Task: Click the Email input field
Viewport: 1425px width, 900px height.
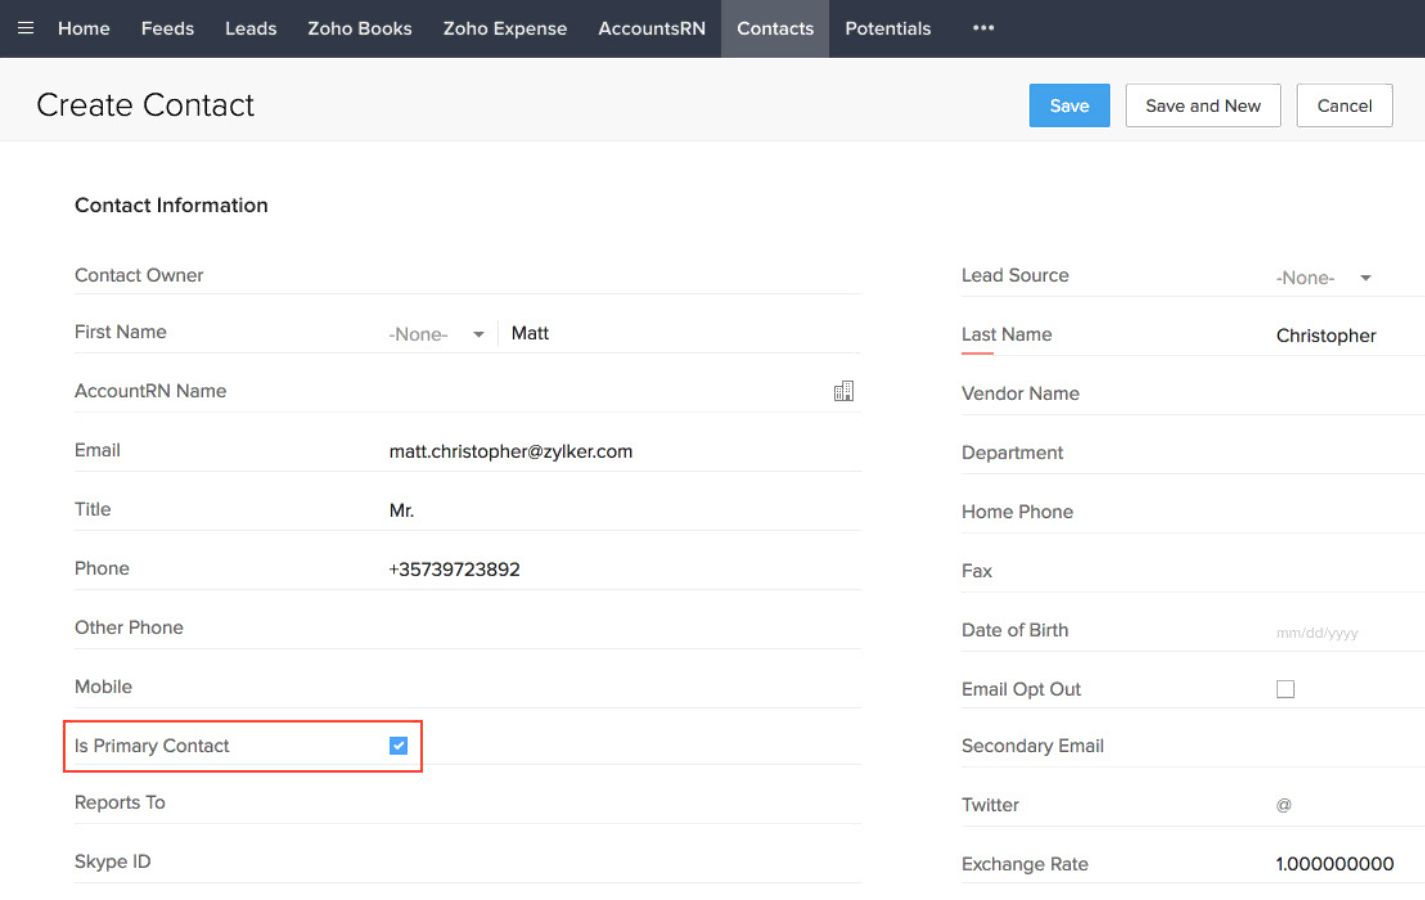Action: (x=620, y=452)
